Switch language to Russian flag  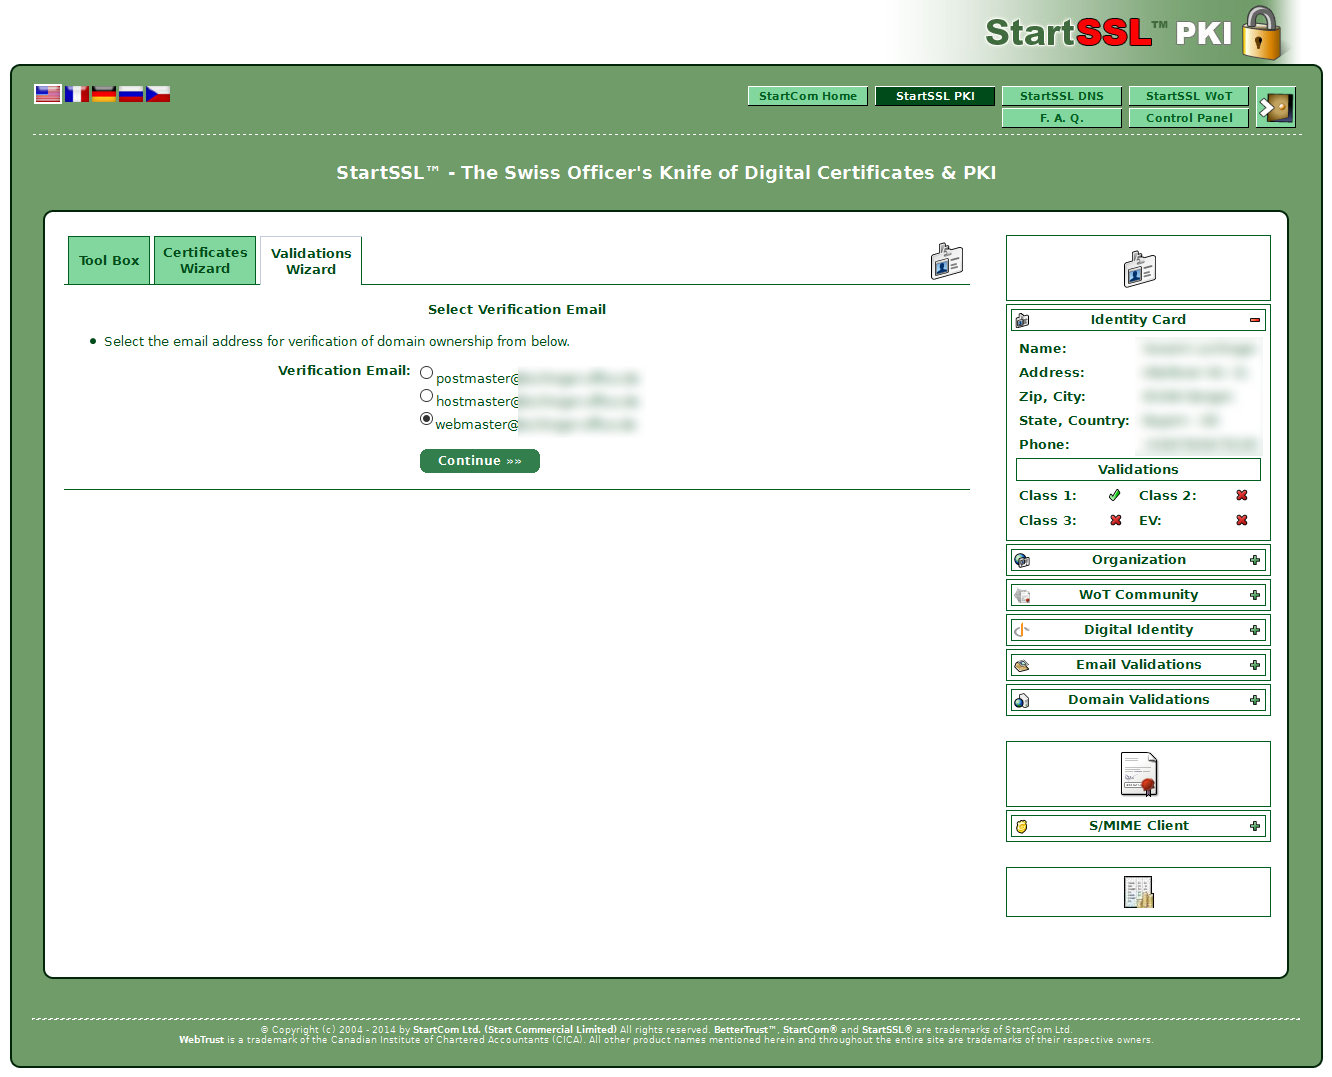tap(131, 94)
